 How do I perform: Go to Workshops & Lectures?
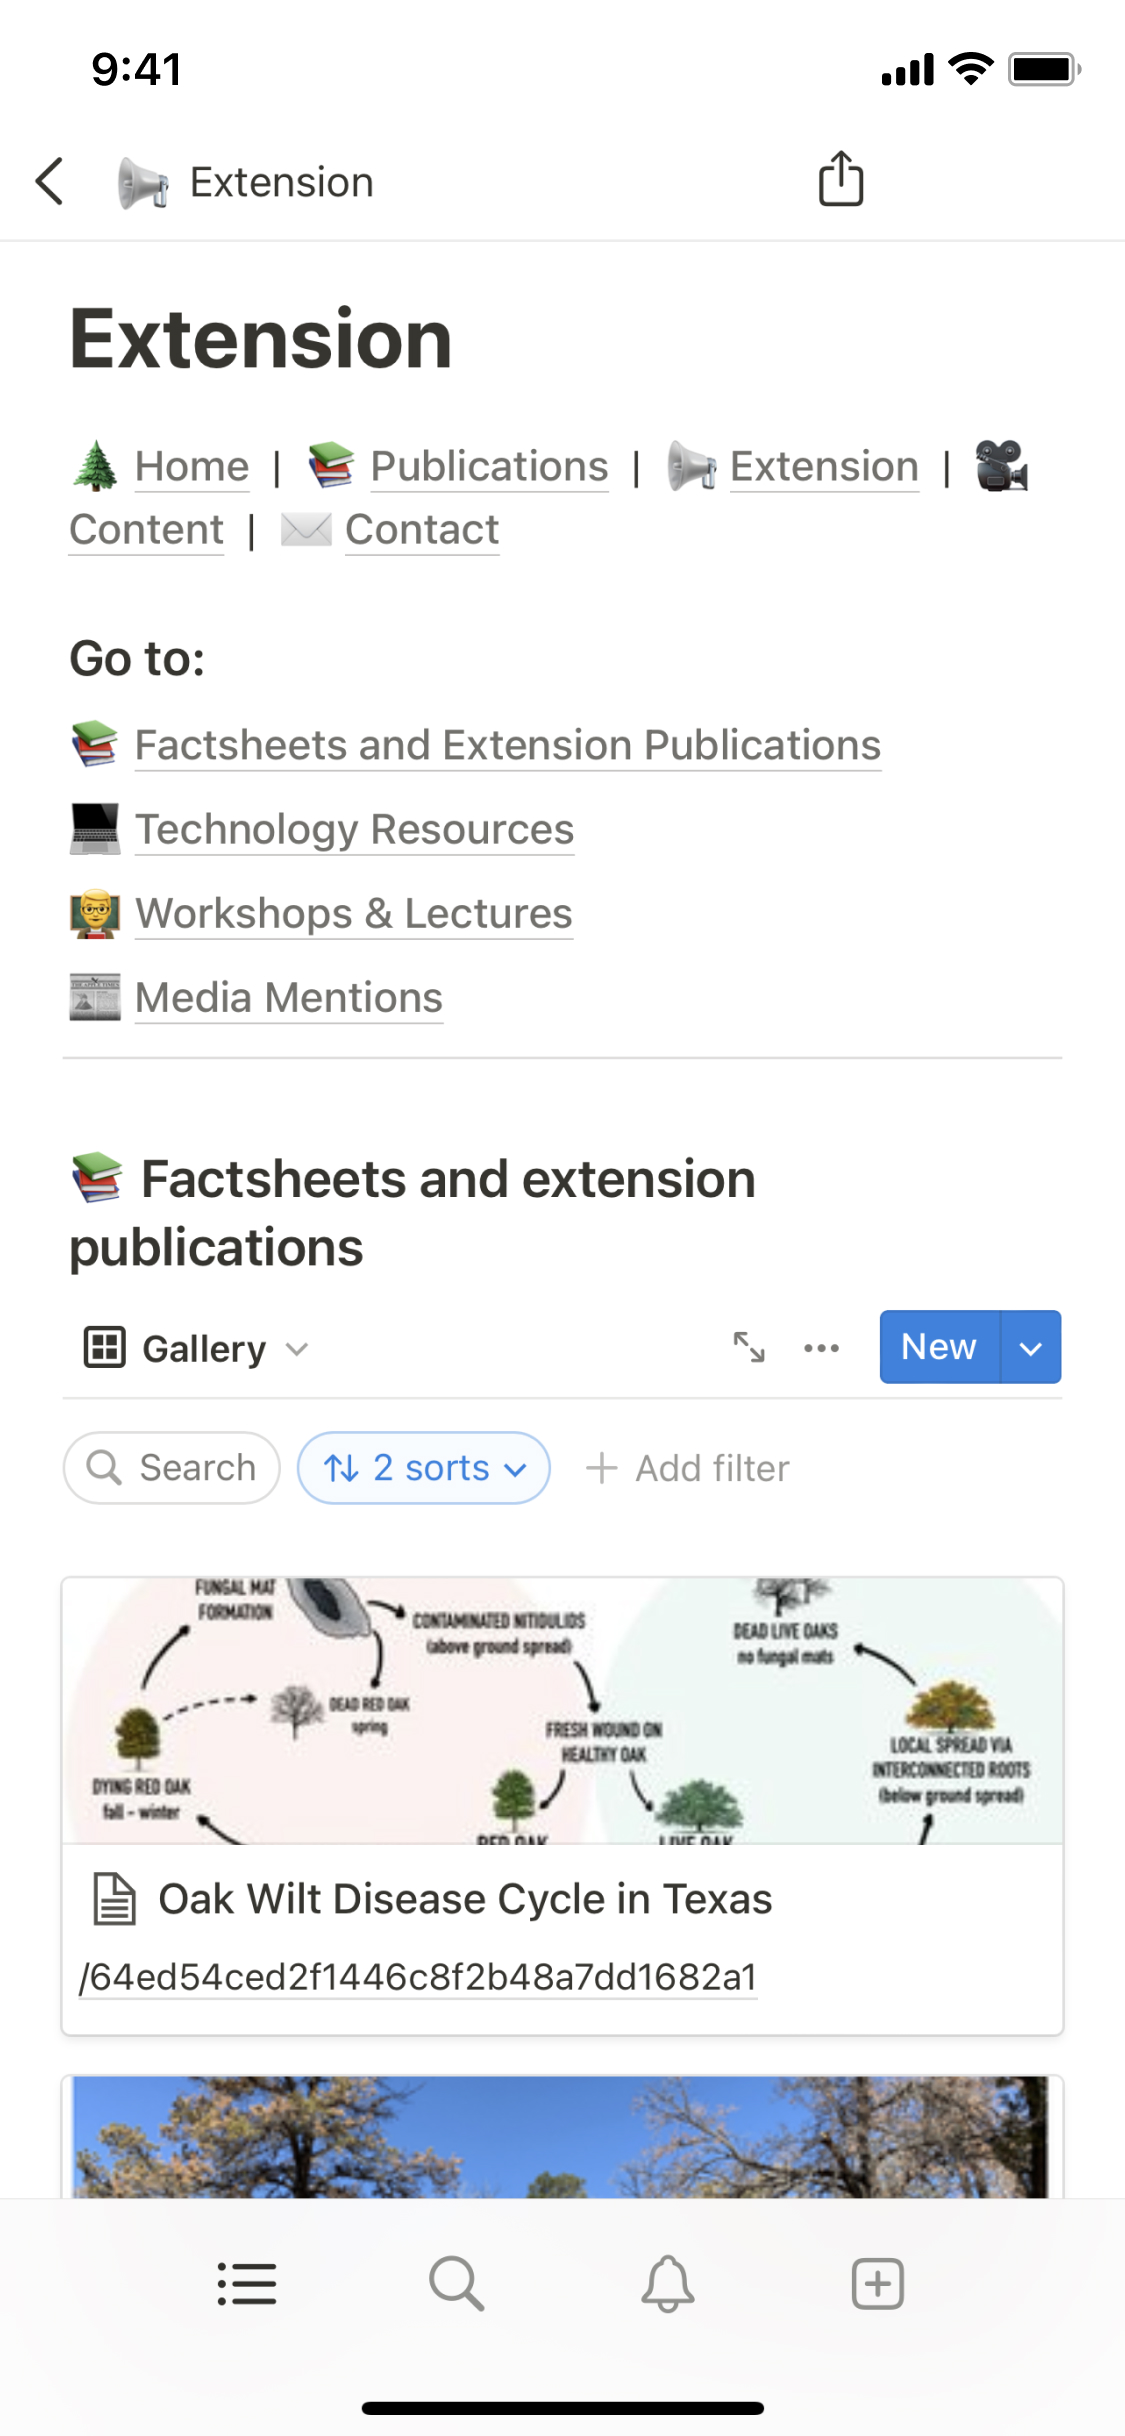(354, 914)
